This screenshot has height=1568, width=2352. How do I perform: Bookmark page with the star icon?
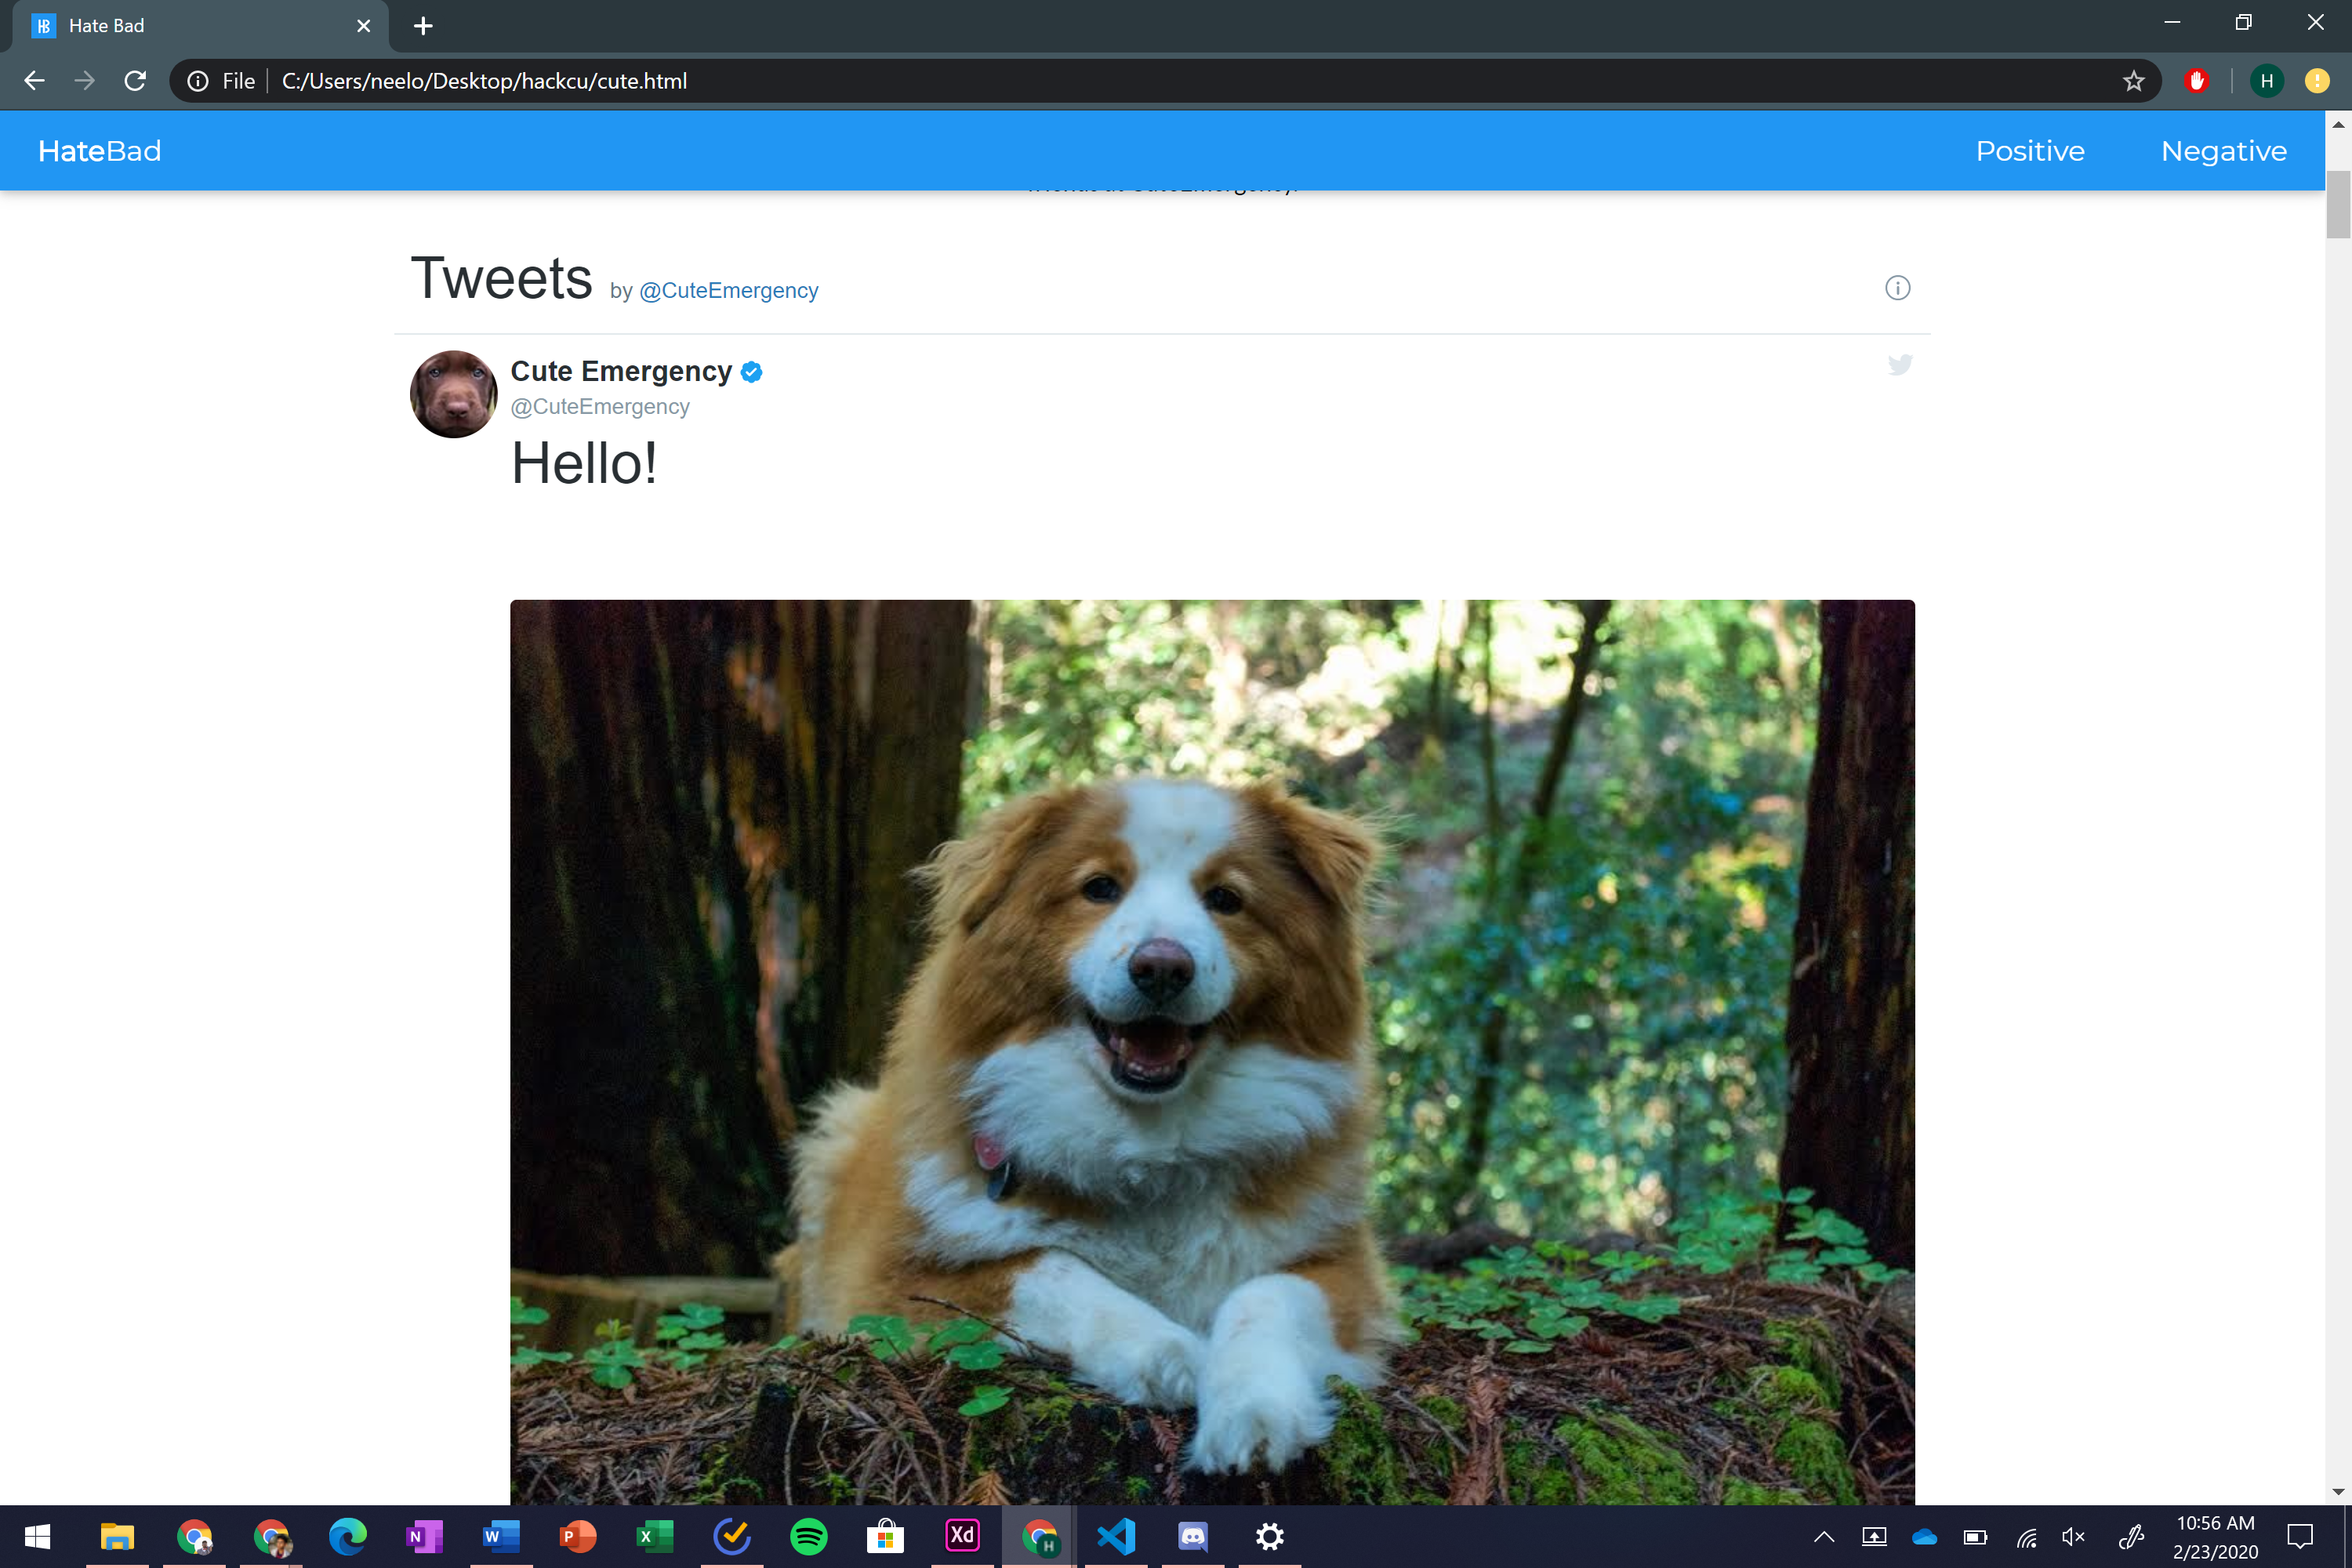click(2133, 81)
